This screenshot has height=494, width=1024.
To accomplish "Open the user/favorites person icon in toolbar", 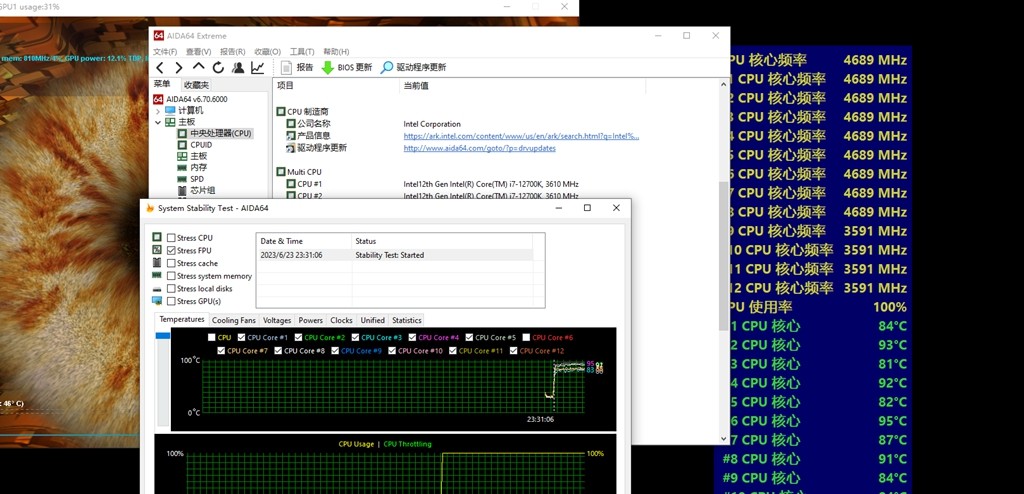I will (x=237, y=67).
